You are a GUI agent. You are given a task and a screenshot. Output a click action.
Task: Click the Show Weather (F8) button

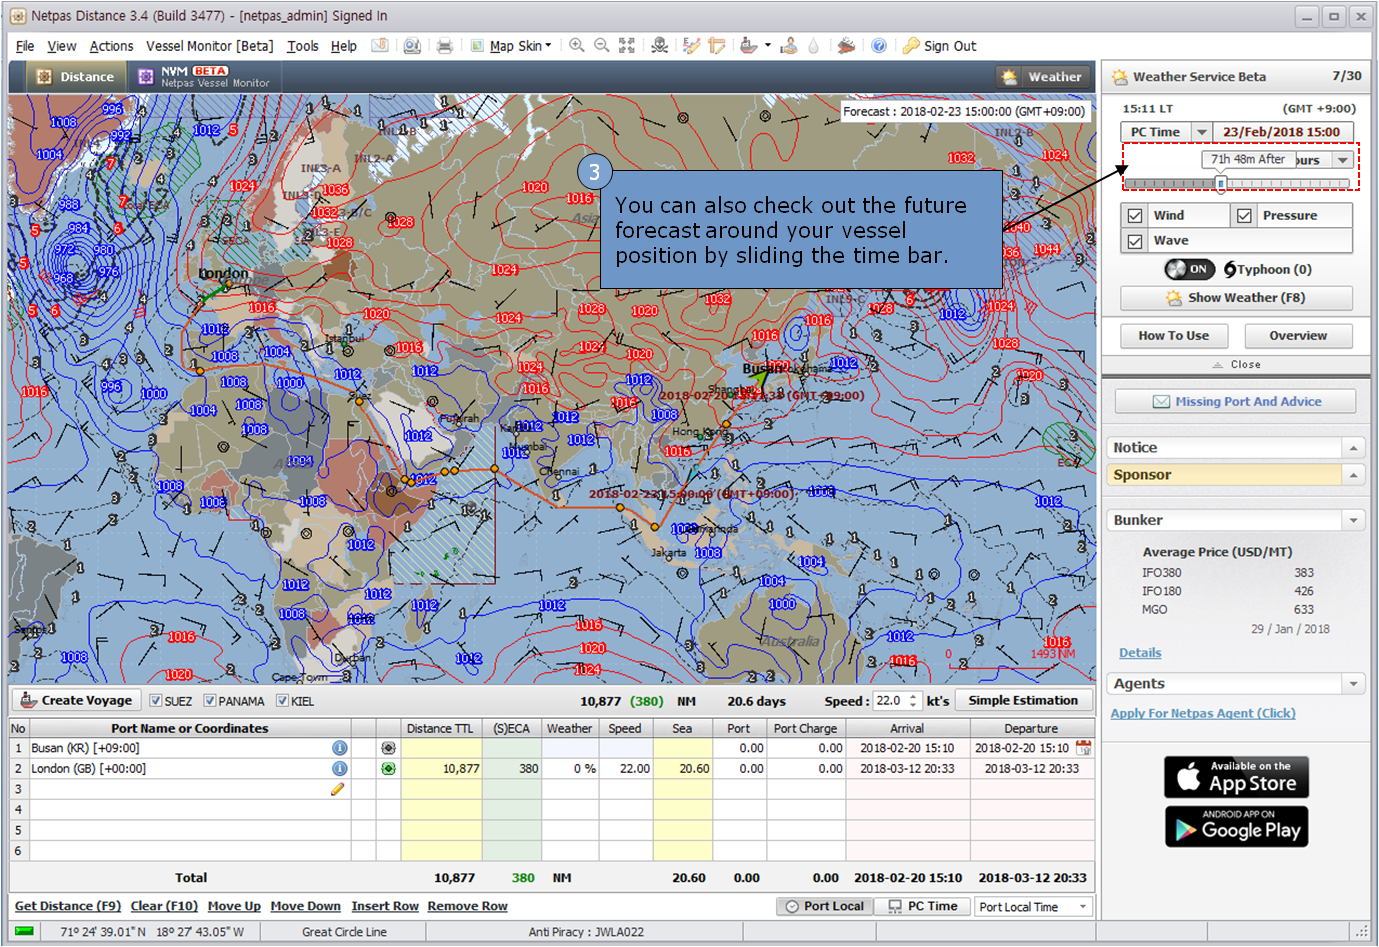coord(1236,298)
